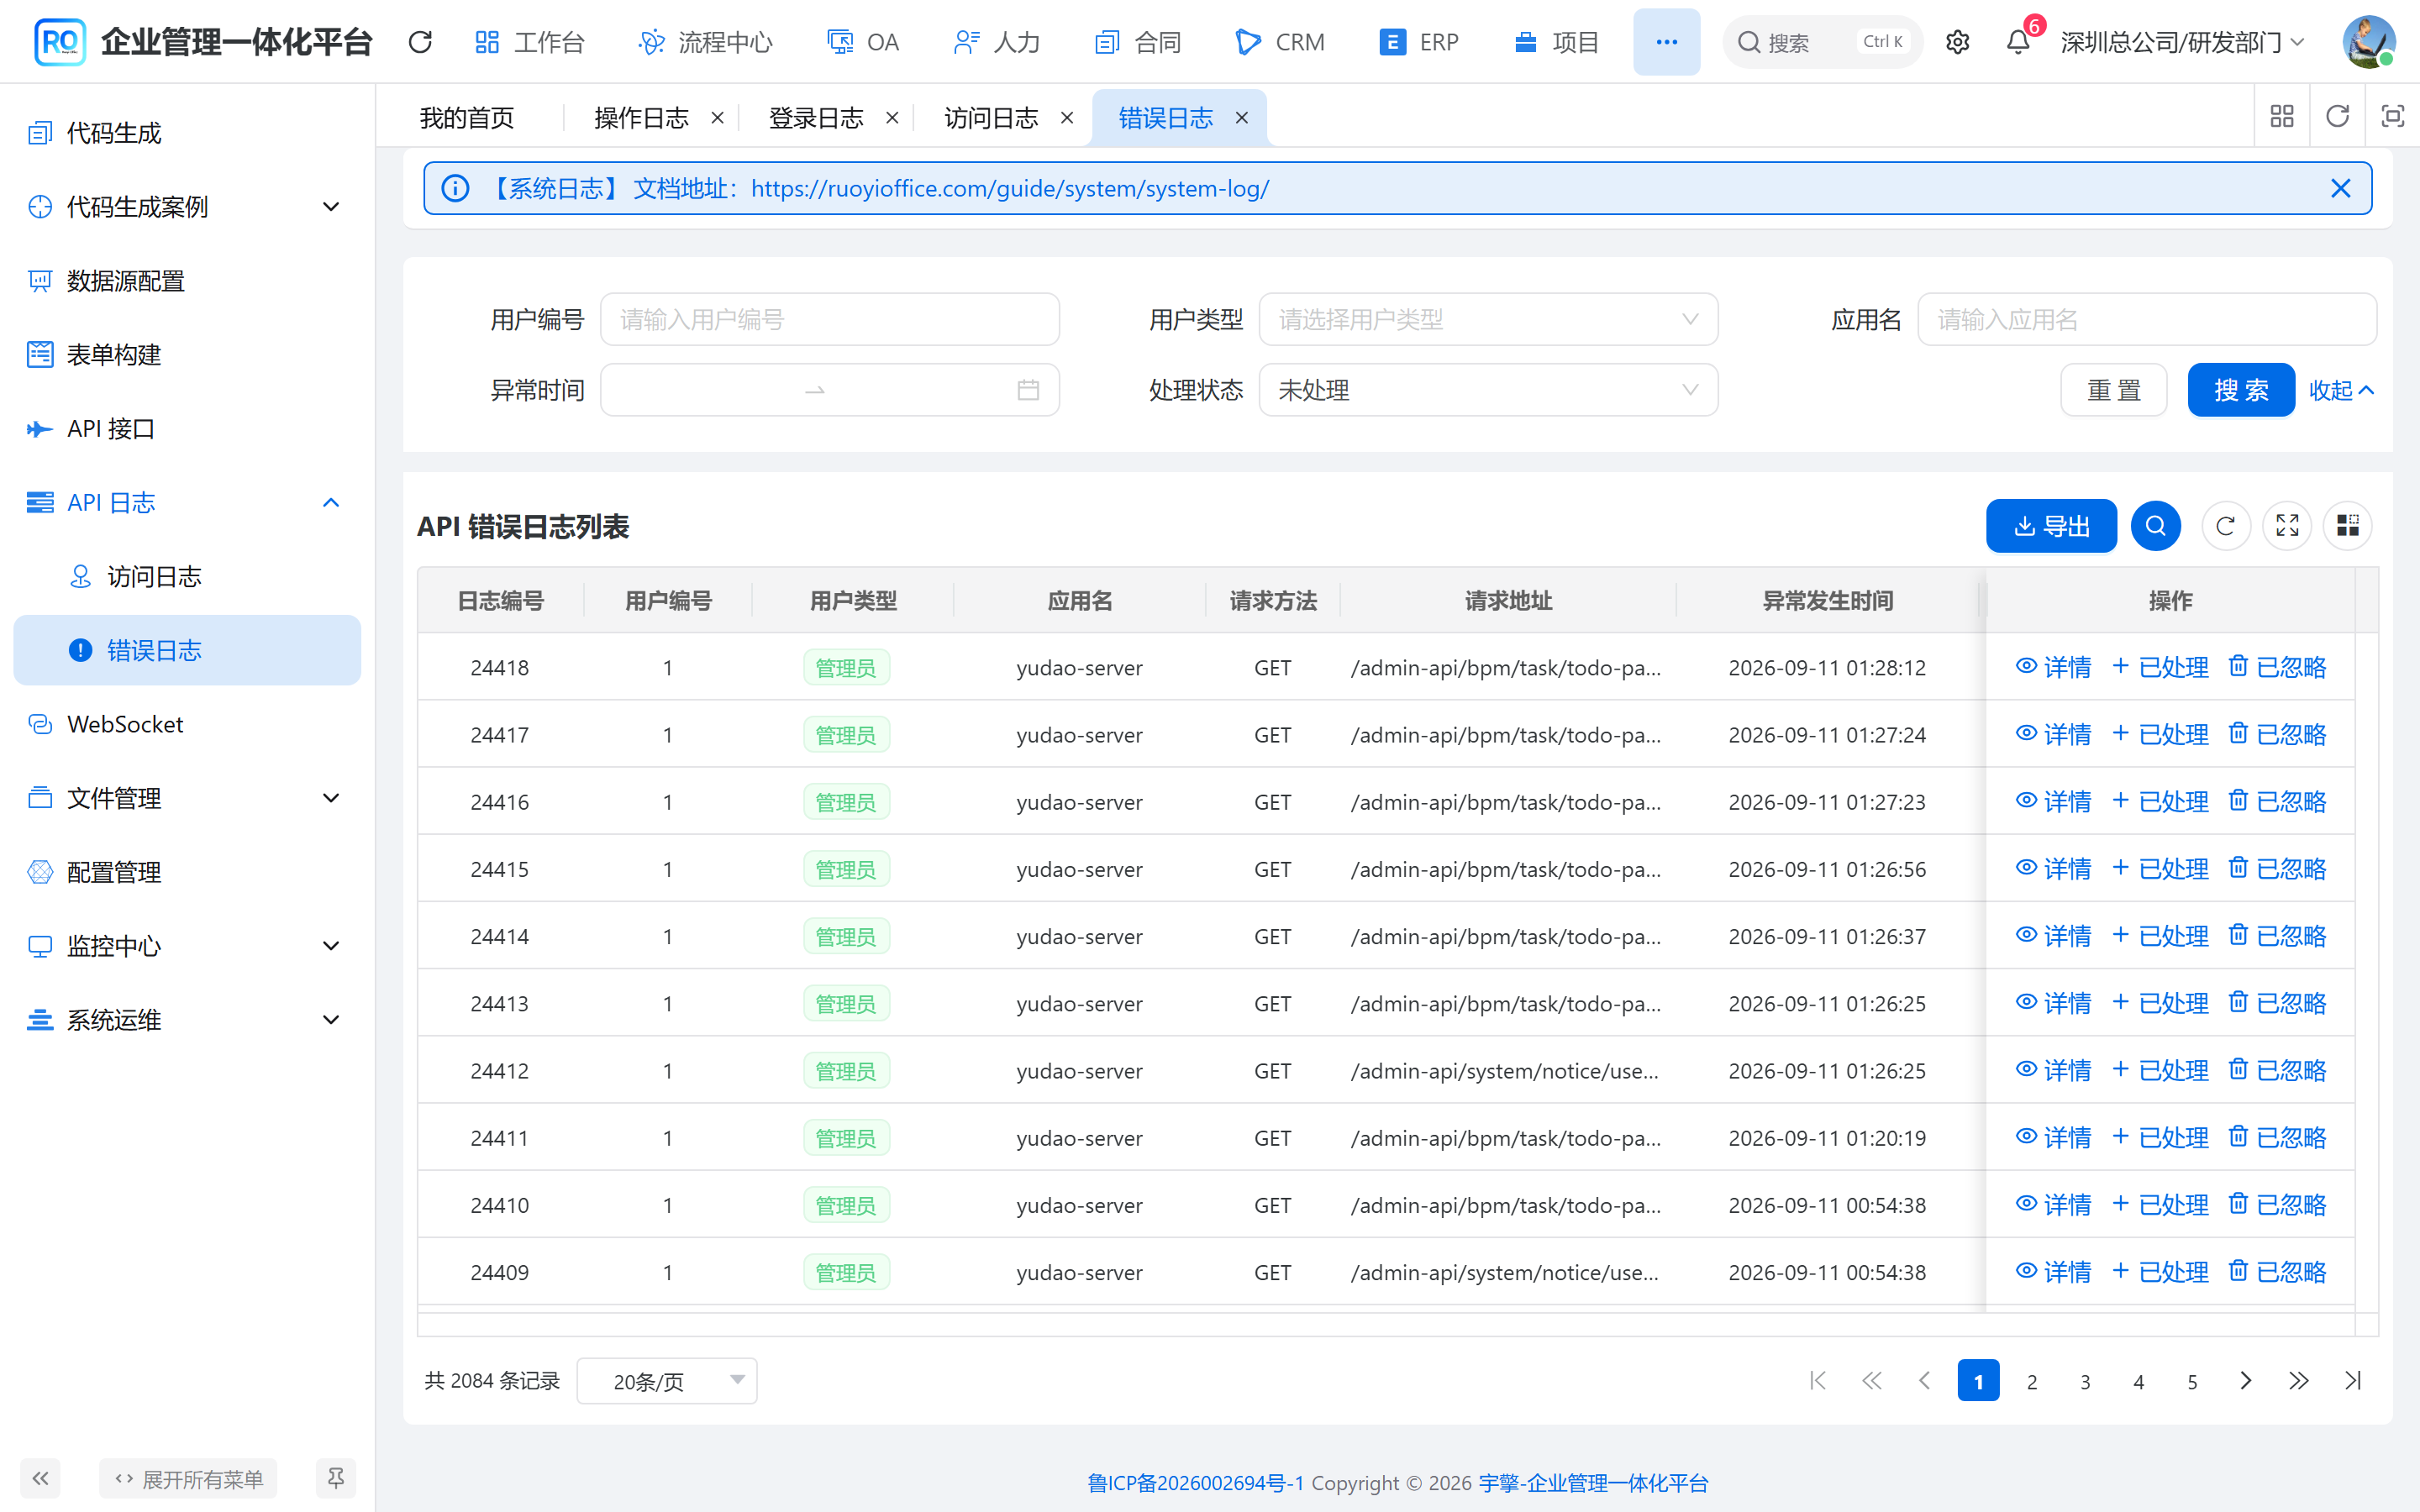Viewport: 2420px width, 1512px height.
Task: Open the notification bell
Action: pos(2018,42)
